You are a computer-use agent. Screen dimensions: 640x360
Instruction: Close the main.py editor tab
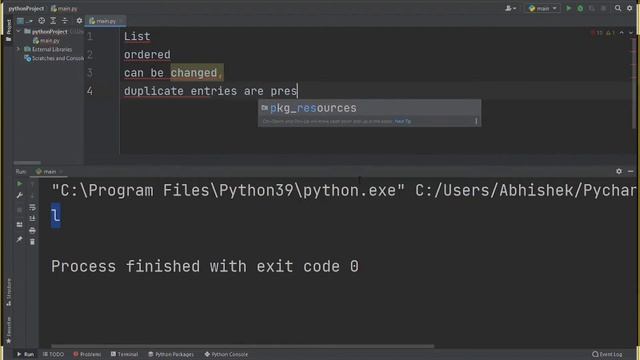coord(121,21)
